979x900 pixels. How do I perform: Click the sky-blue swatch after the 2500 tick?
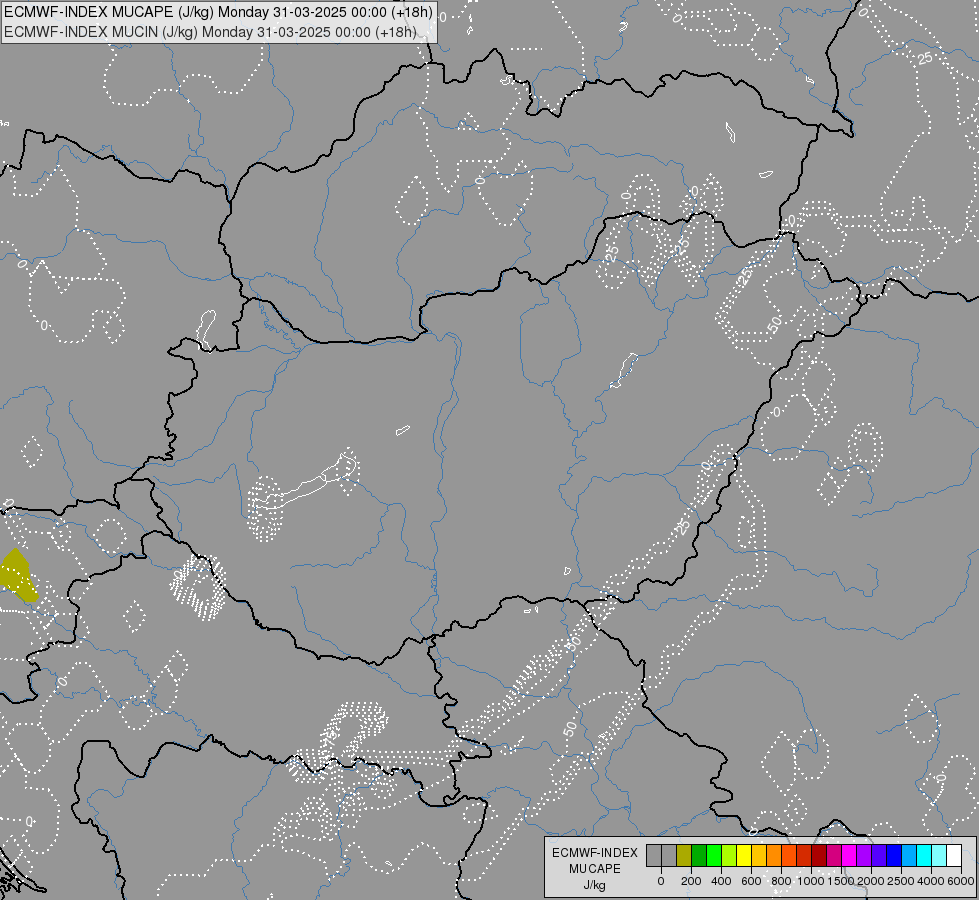click(x=909, y=856)
